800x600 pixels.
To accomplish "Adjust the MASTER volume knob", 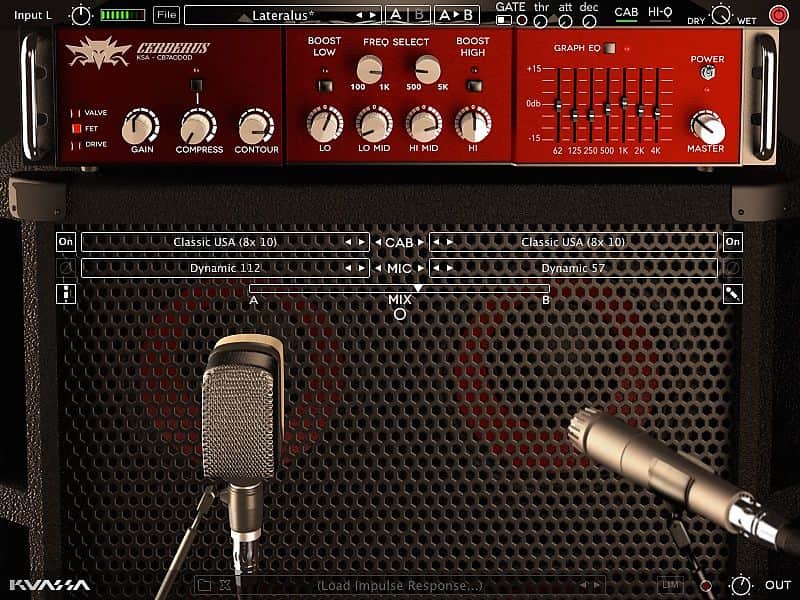I will [707, 127].
